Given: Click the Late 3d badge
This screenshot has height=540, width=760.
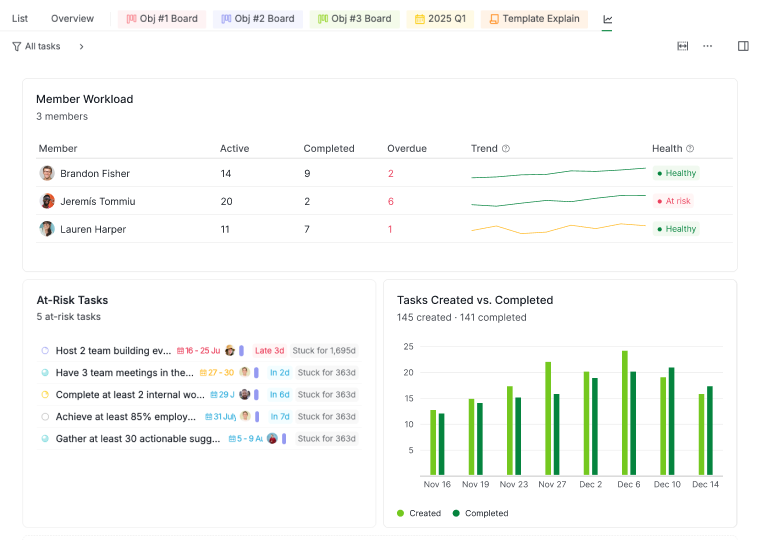Looking at the screenshot, I should 269,350.
